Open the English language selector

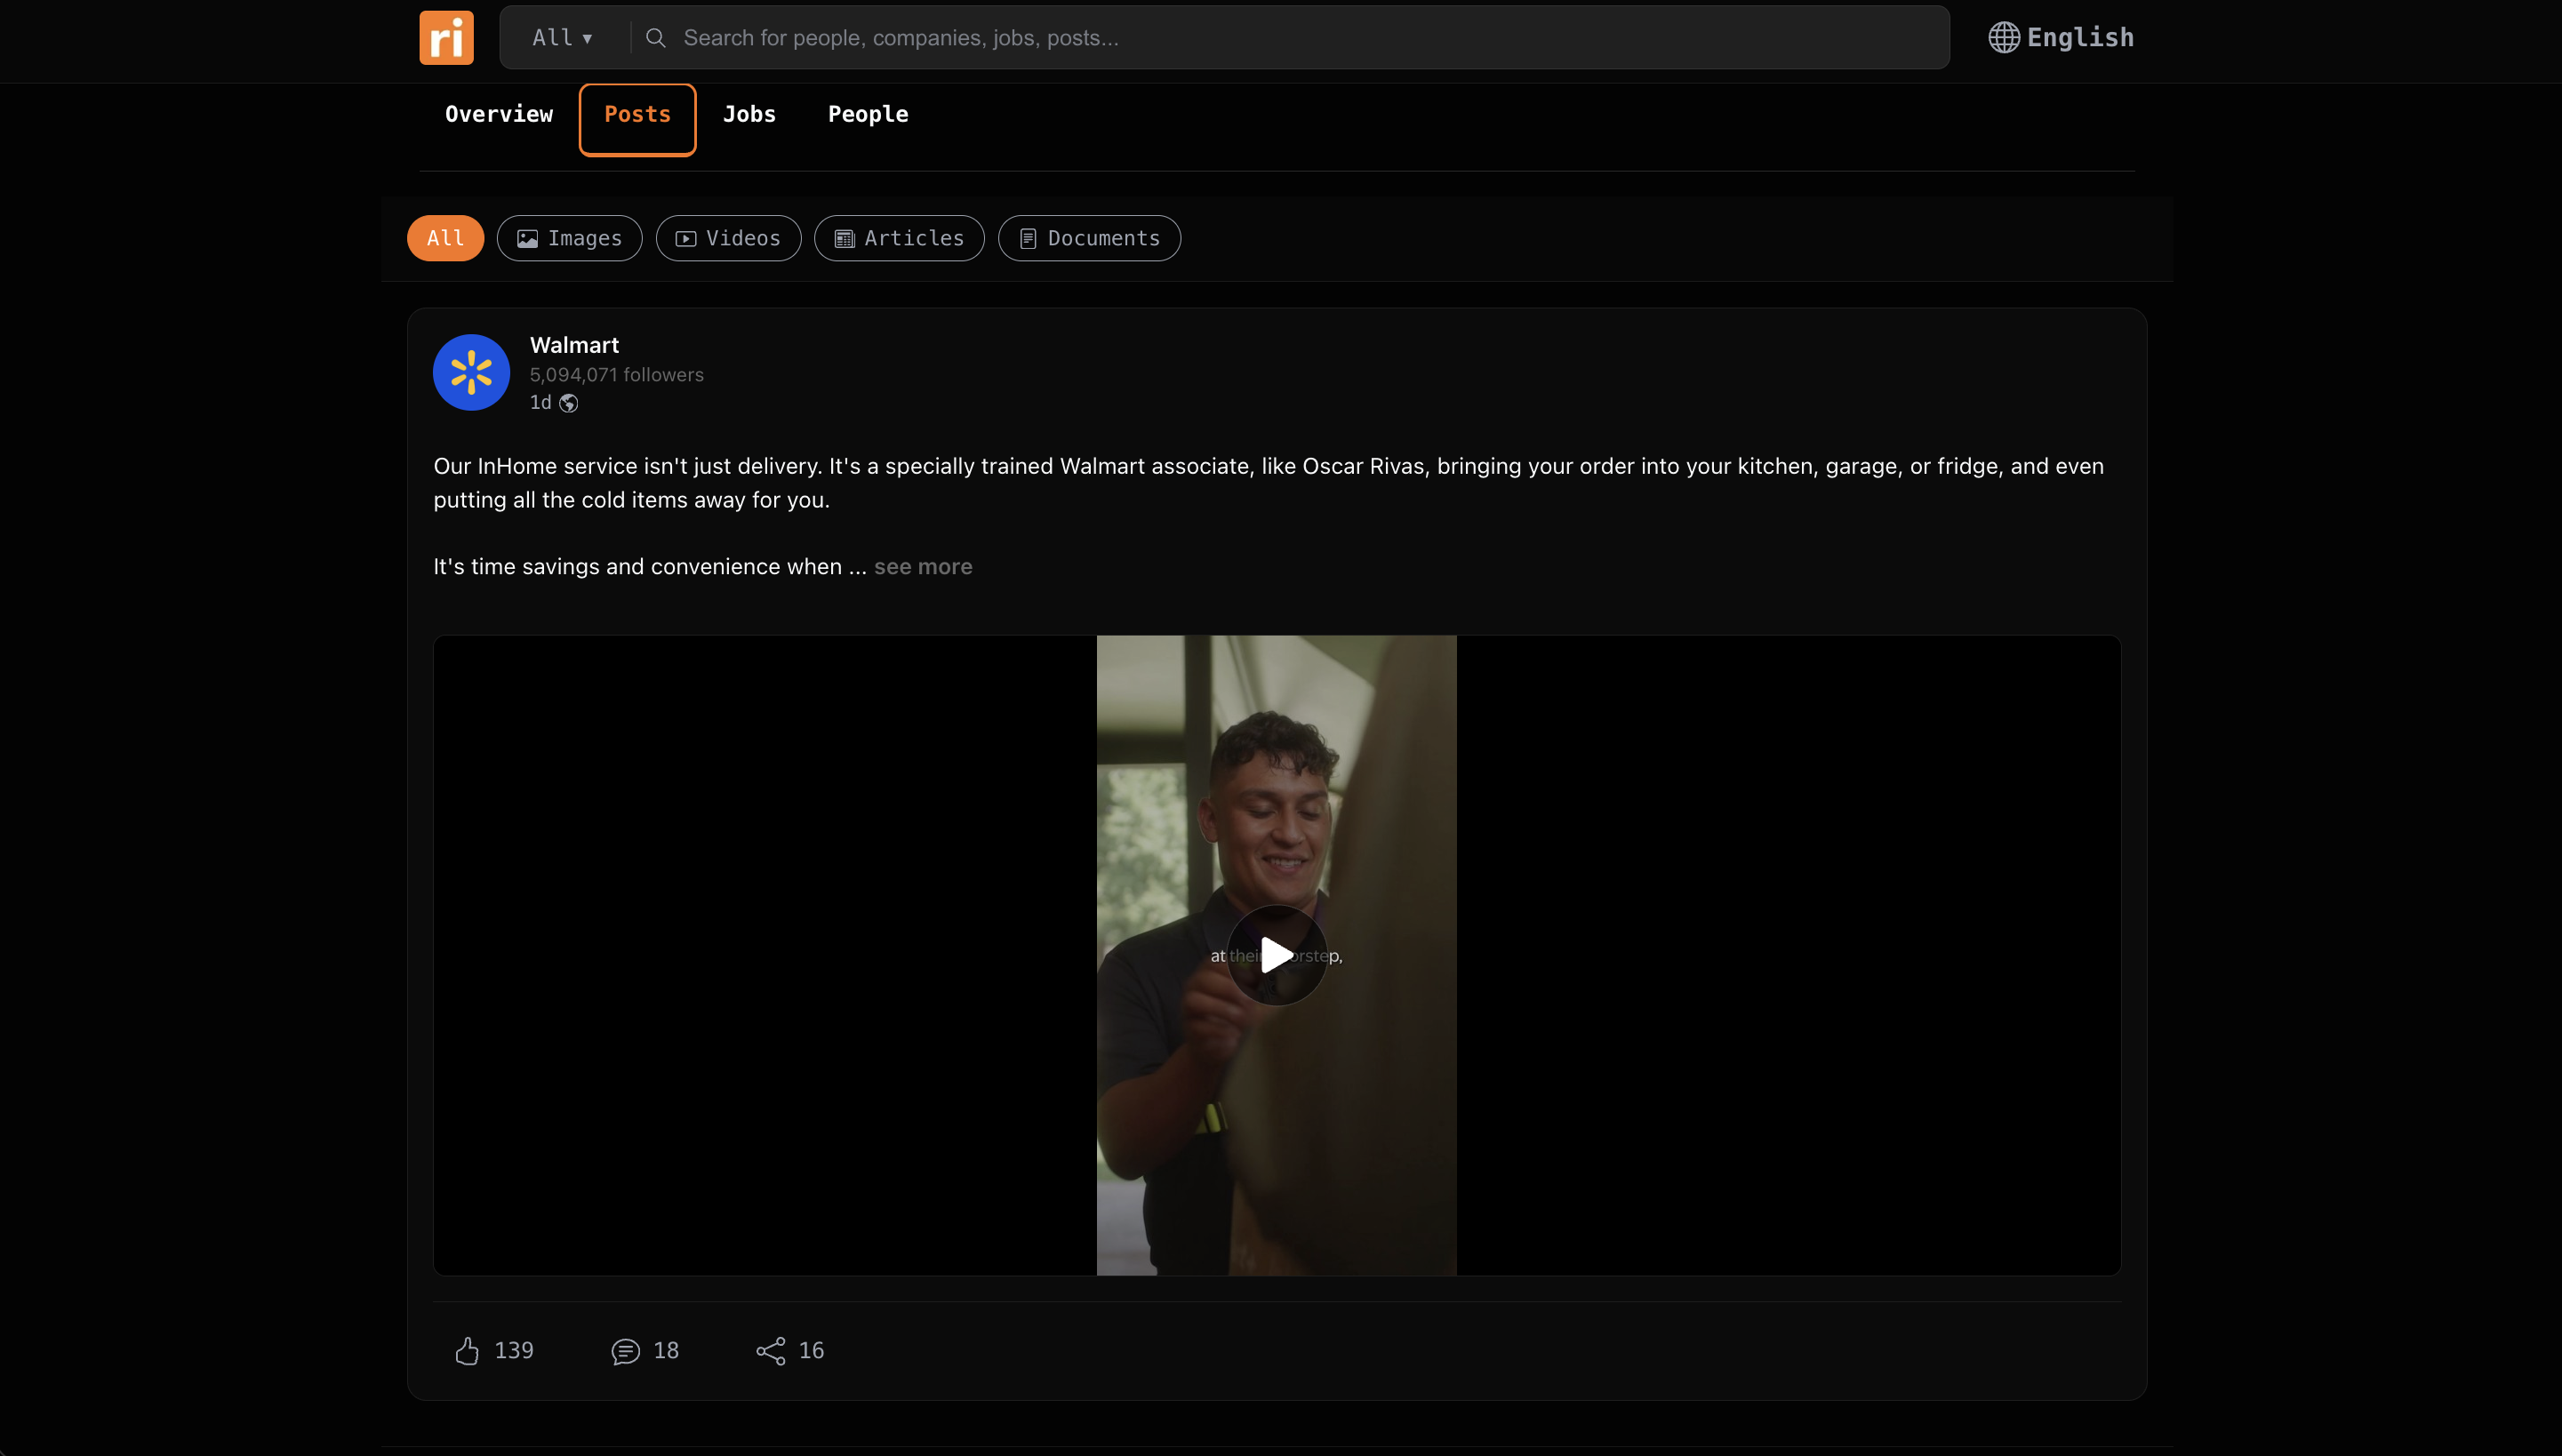(2079, 38)
